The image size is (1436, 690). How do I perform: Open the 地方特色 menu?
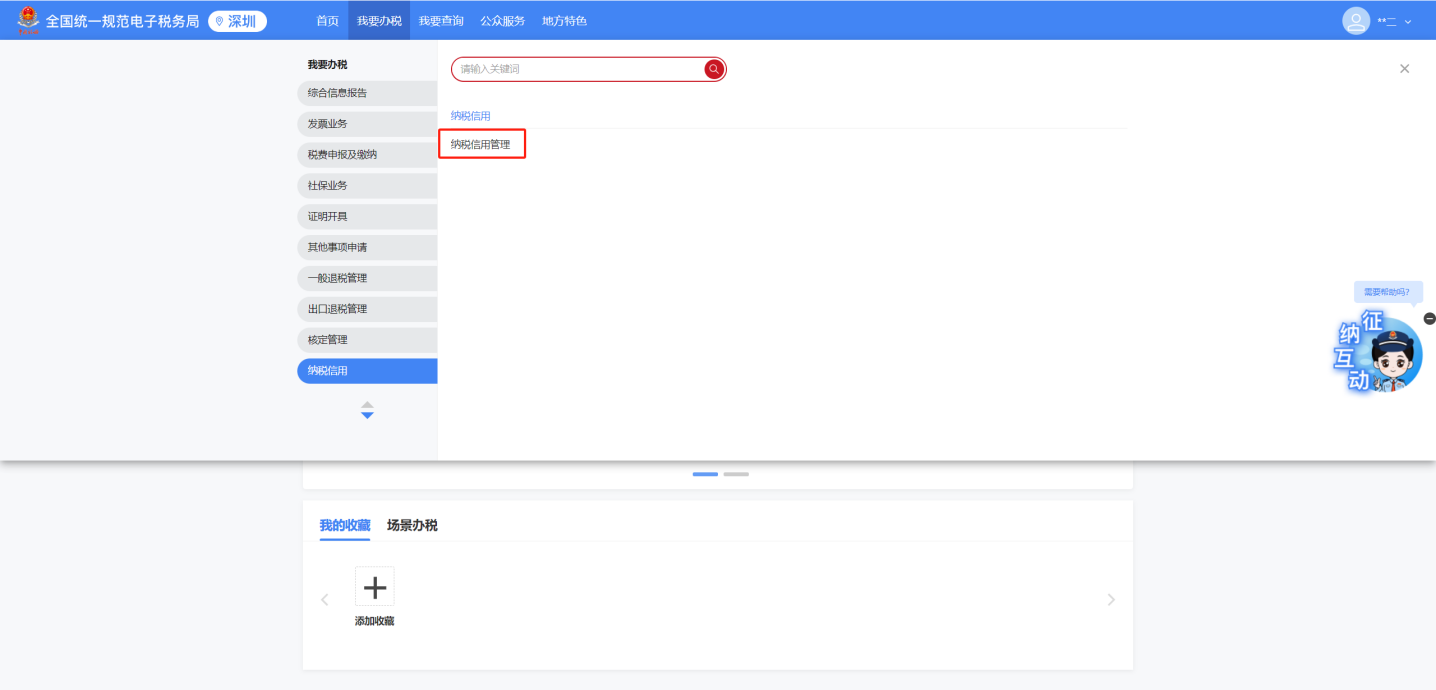click(x=564, y=21)
